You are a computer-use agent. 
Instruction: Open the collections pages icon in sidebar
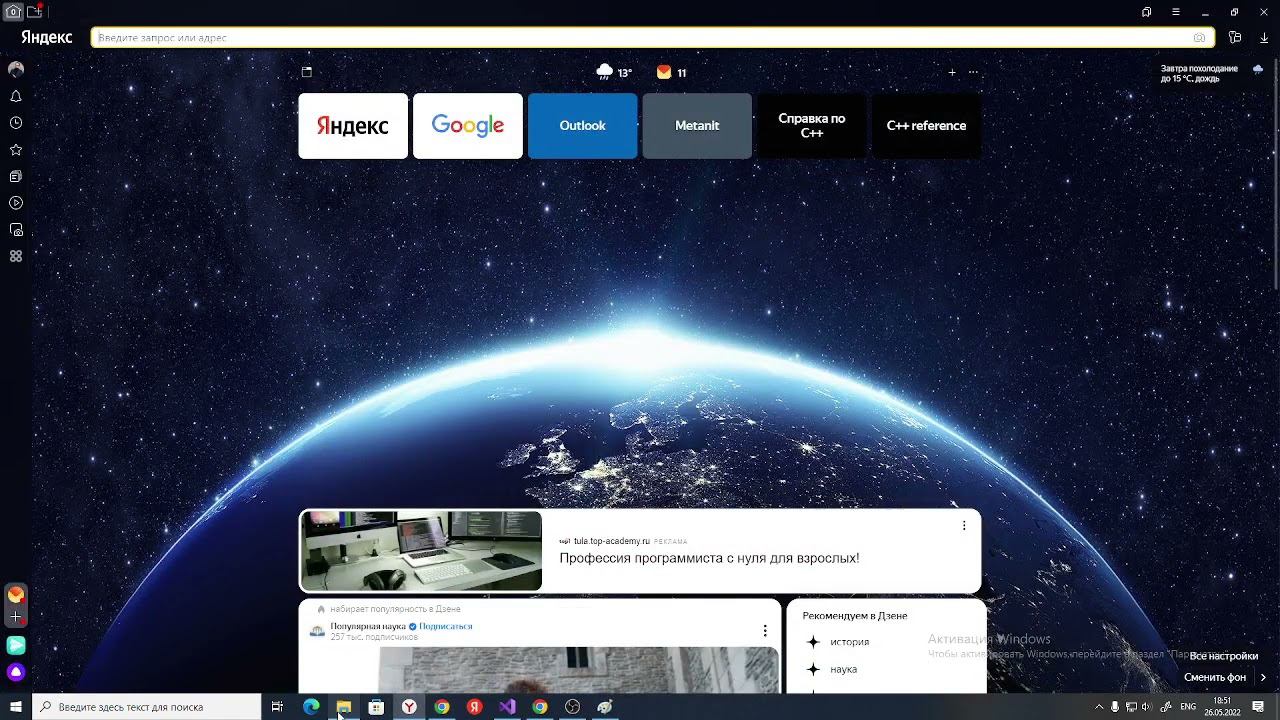tap(16, 177)
